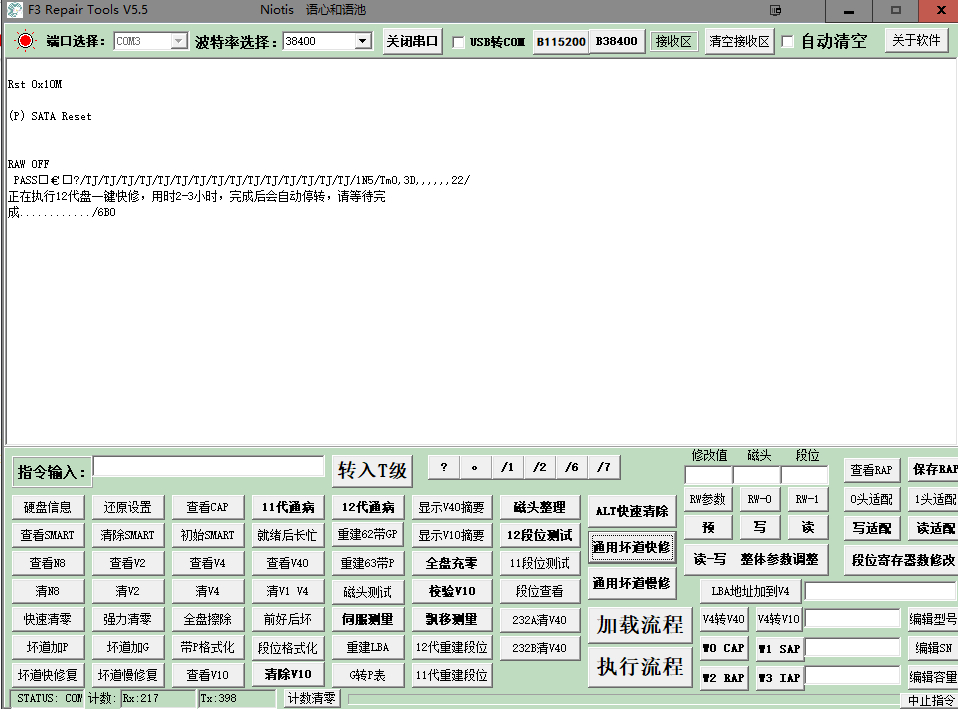Click the V4转V40 button

click(724, 619)
